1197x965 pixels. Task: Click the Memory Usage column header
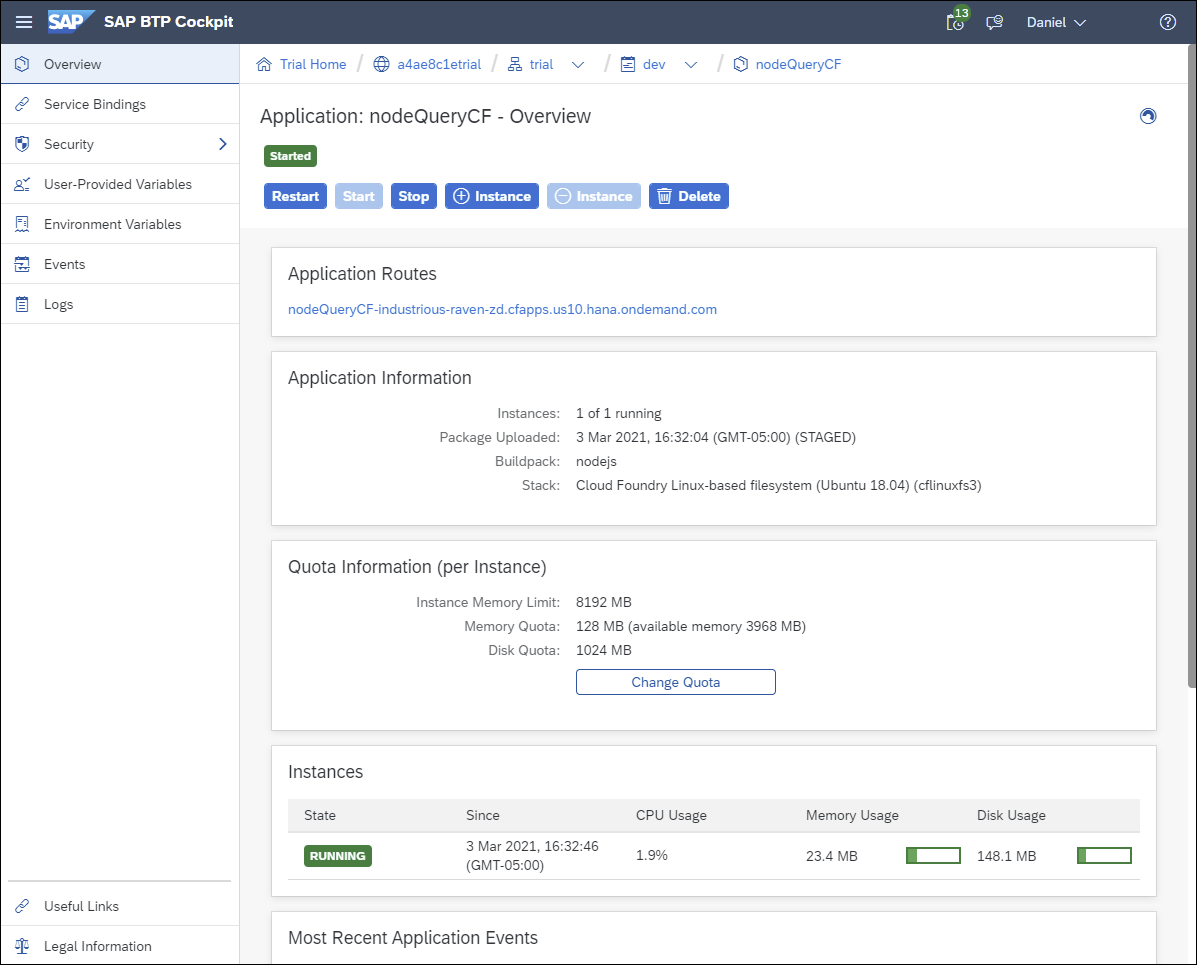pyautogui.click(x=852, y=815)
